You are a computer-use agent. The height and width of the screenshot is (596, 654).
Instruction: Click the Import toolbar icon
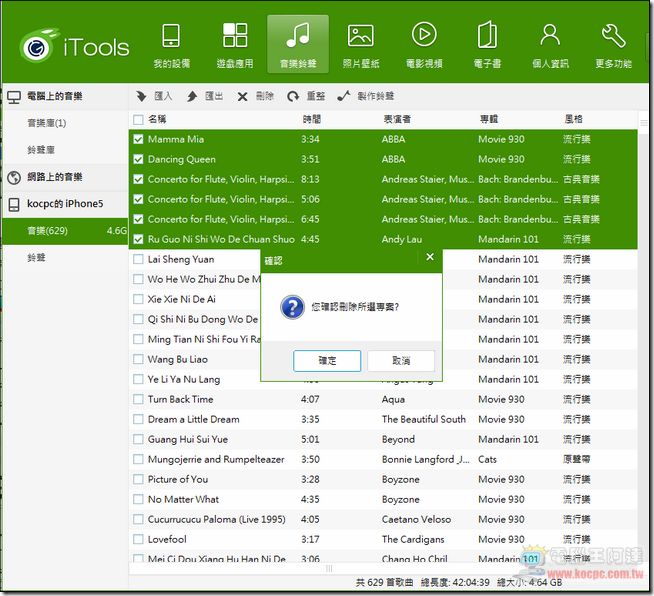click(x=141, y=96)
